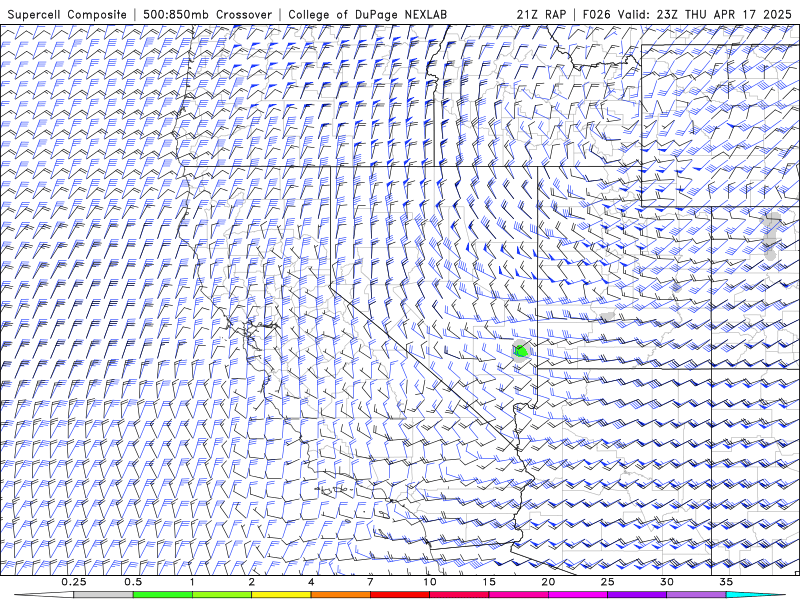
Task: Select the violet 25–30 color bar segment
Action: pos(637,595)
